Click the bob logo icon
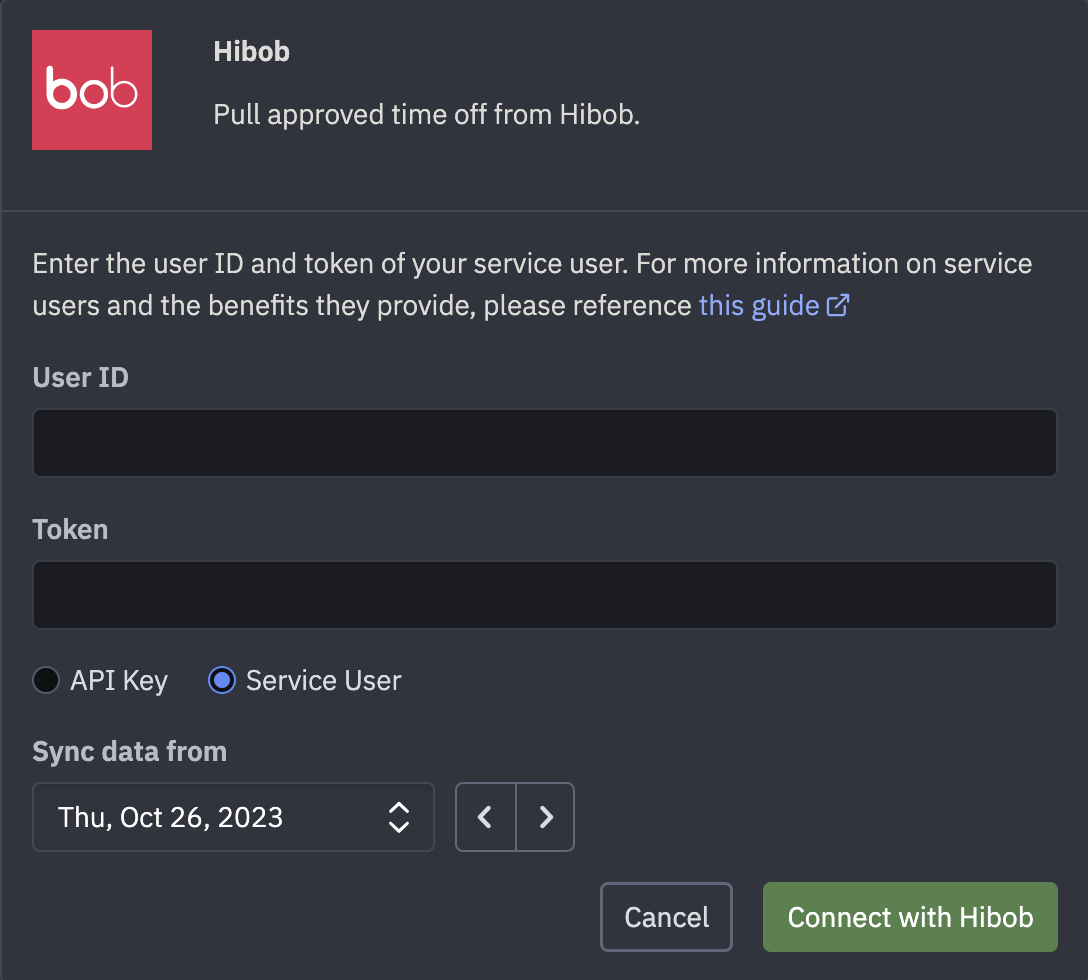1088x980 pixels. [91, 90]
